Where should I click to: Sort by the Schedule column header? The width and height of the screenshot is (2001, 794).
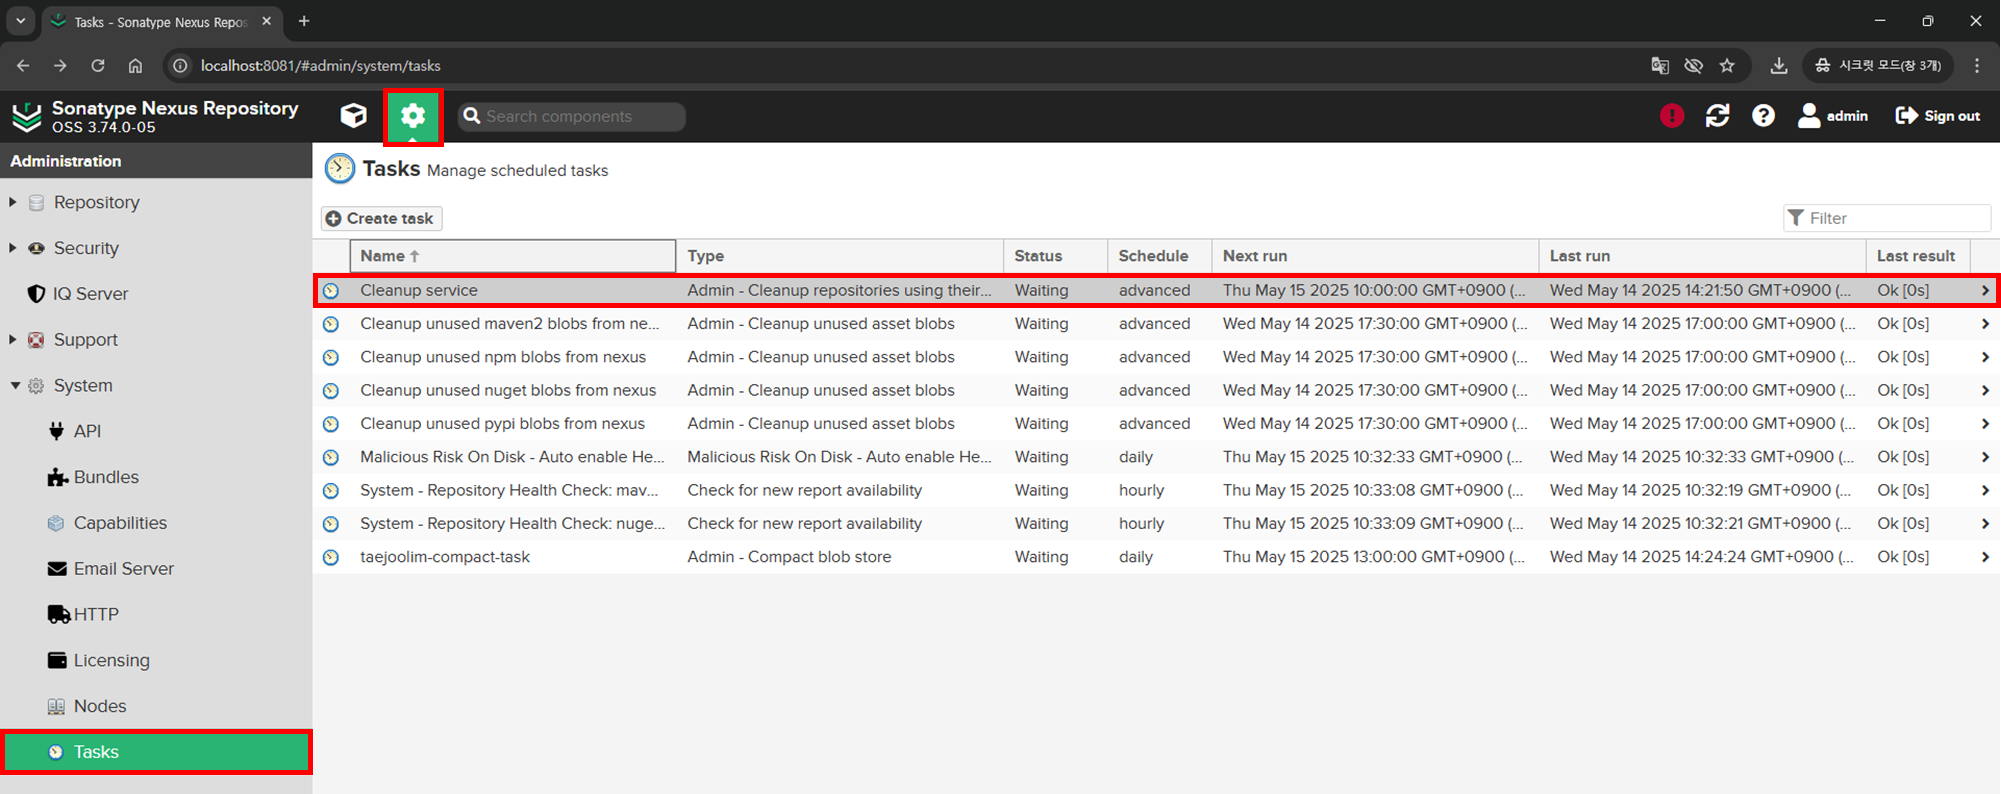(1160, 256)
